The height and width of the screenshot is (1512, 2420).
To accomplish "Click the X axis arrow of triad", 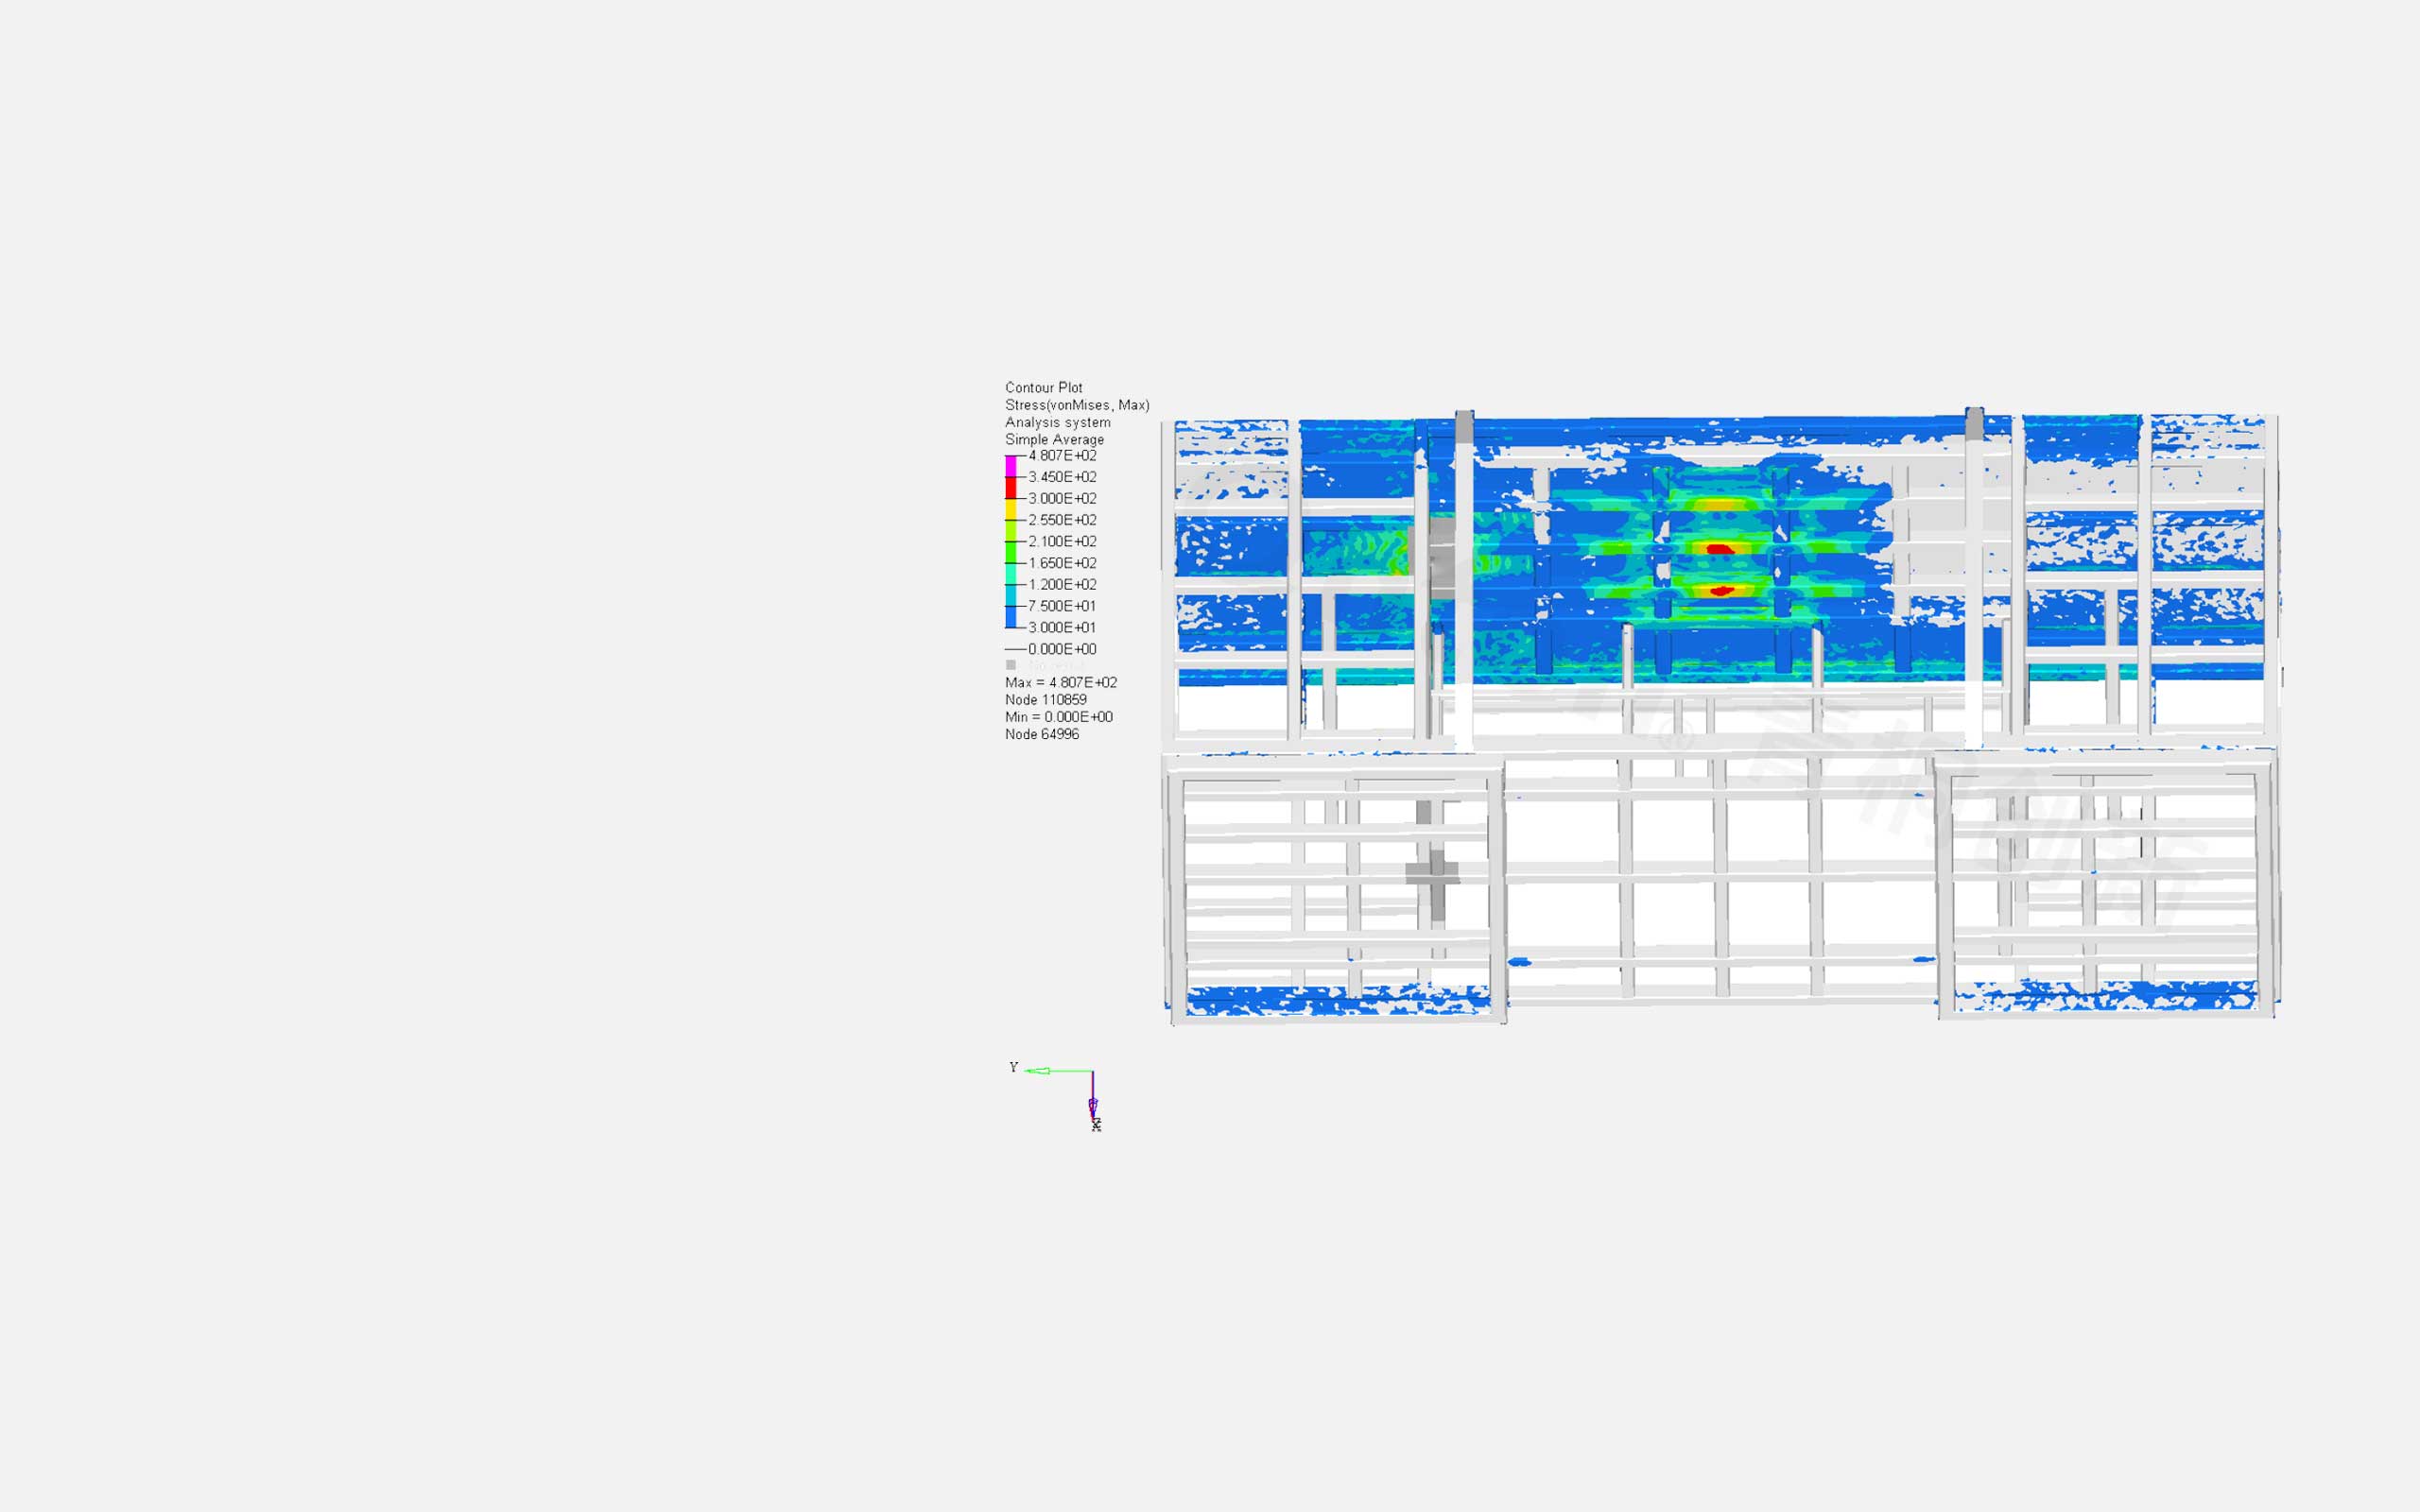I will (1093, 1105).
